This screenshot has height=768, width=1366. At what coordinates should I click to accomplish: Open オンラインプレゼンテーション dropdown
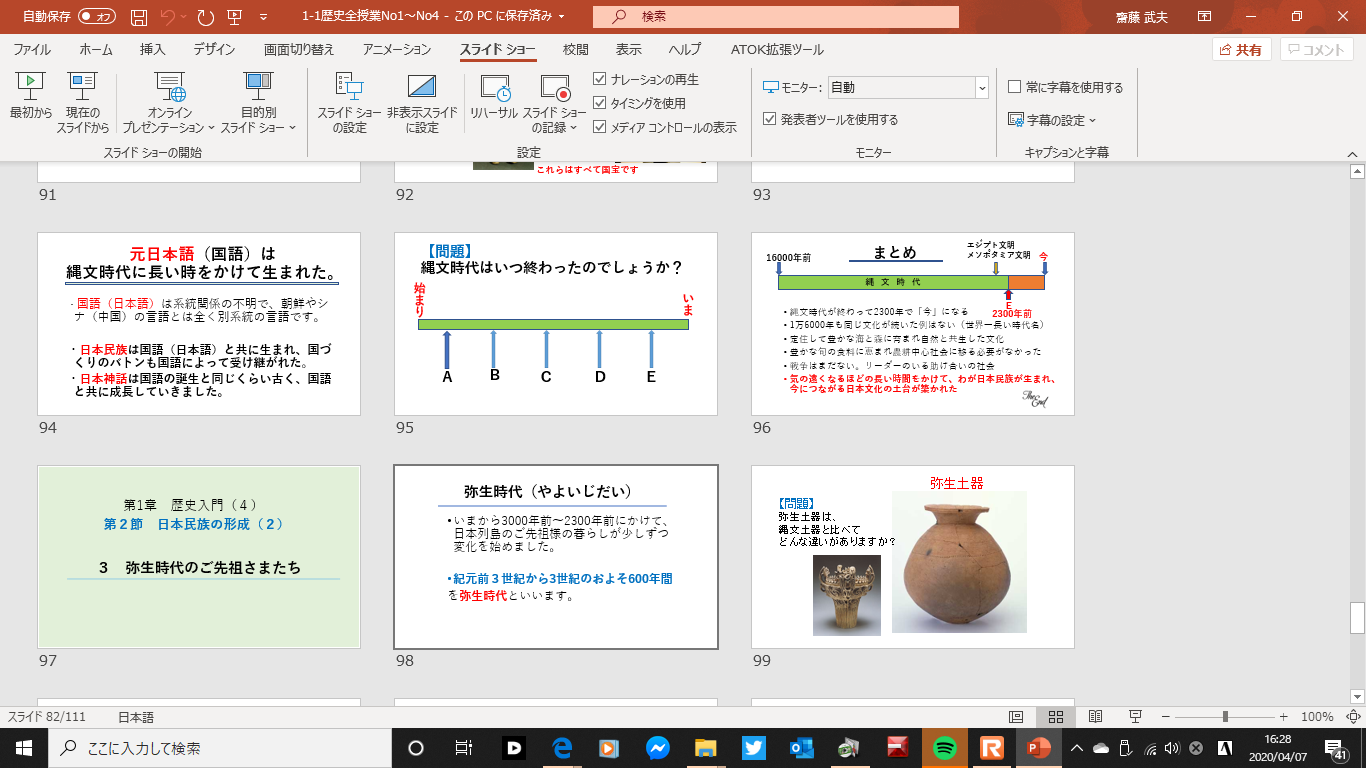pyautogui.click(x=169, y=103)
